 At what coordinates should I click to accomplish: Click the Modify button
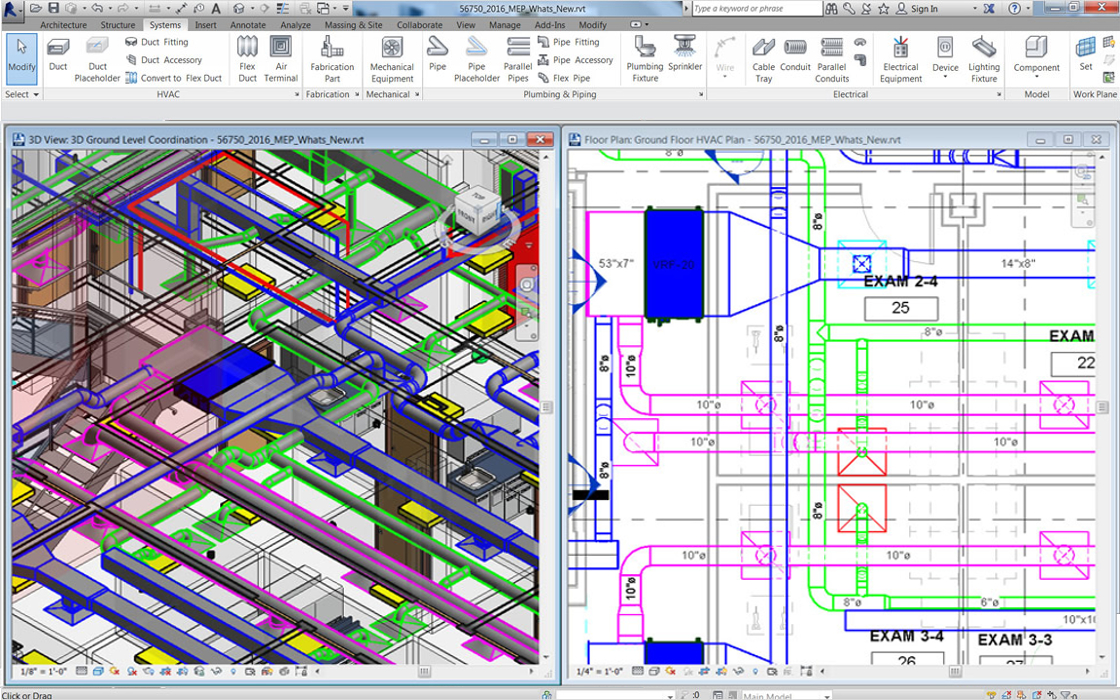[x=22, y=59]
